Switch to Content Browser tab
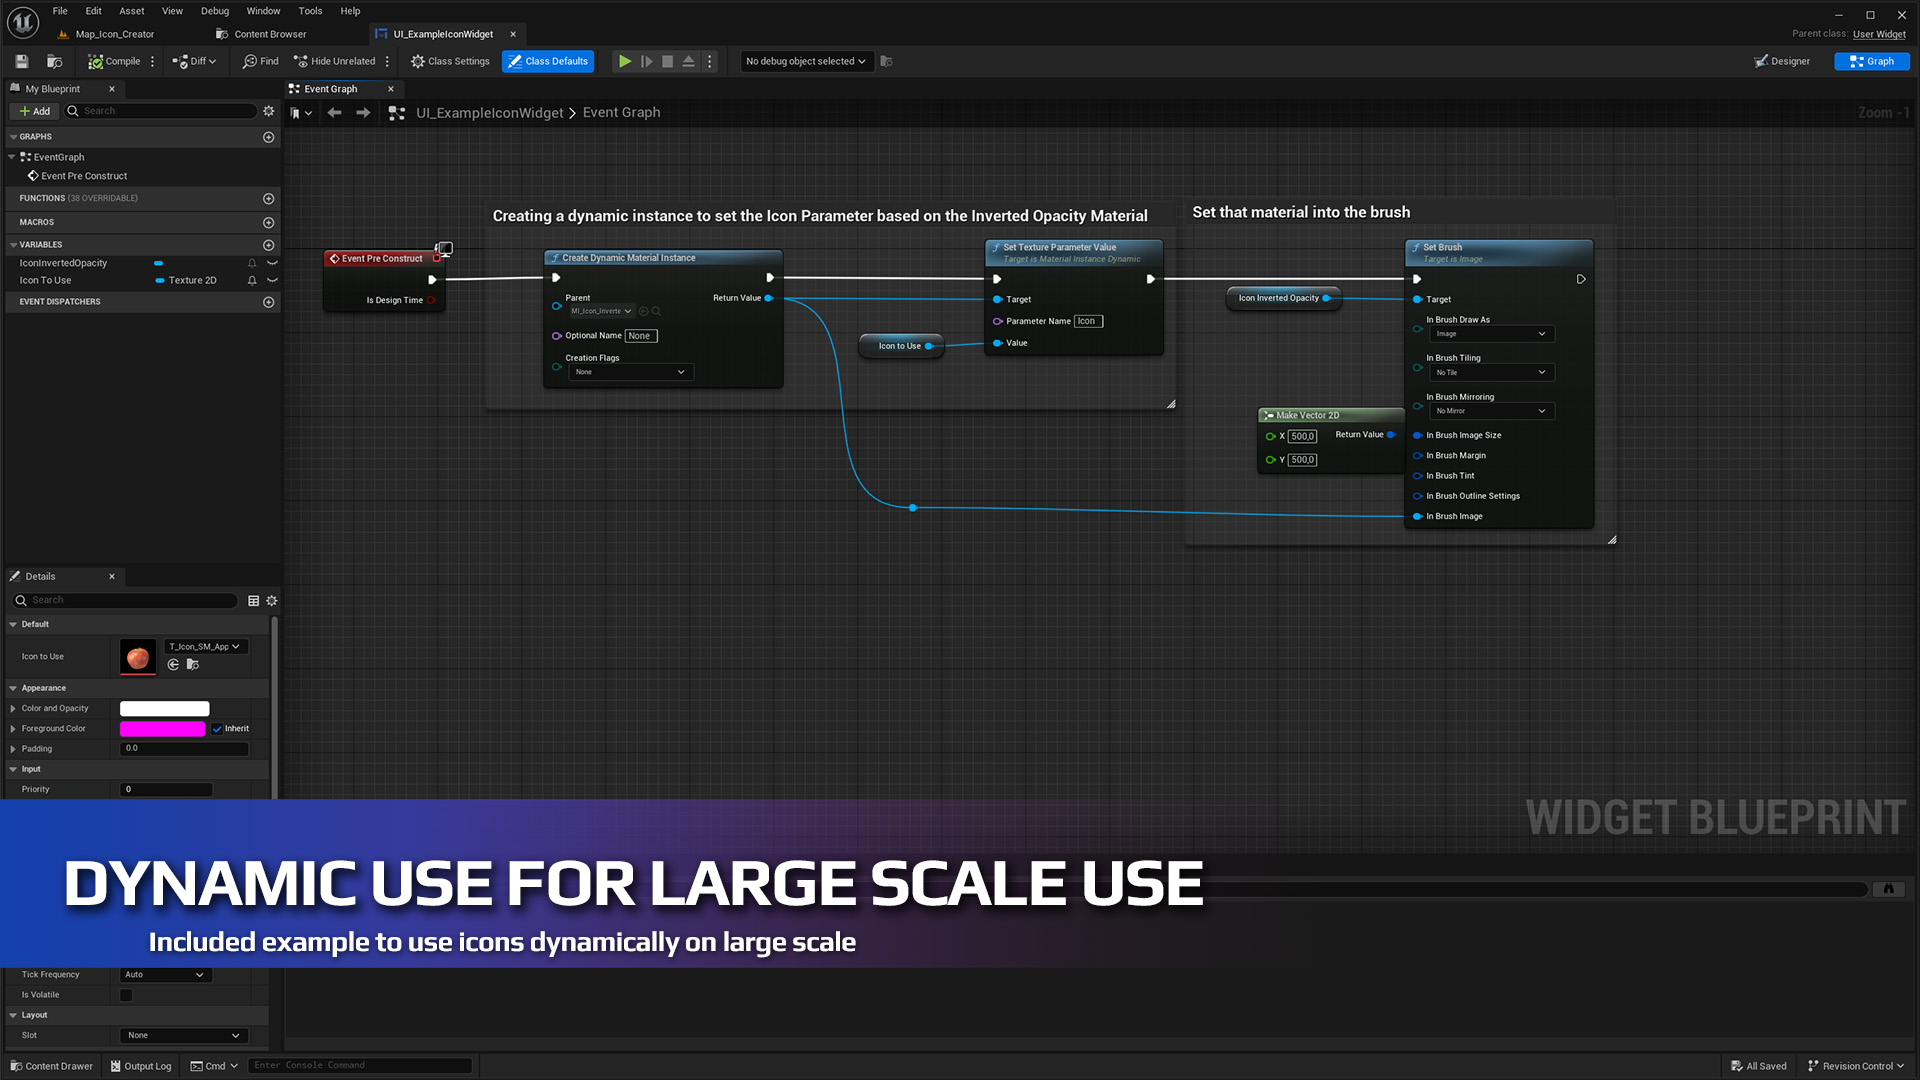The image size is (1920, 1080). pyautogui.click(x=269, y=34)
